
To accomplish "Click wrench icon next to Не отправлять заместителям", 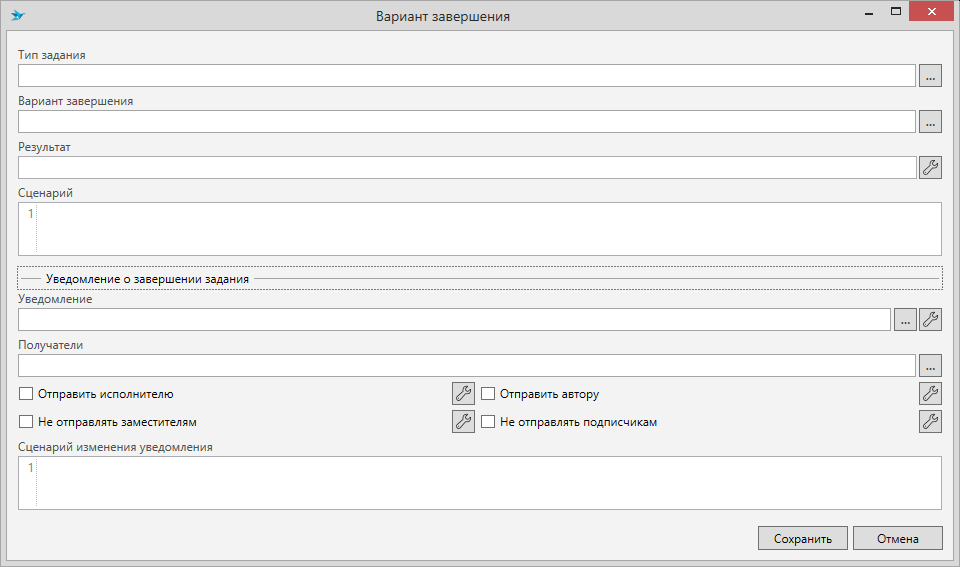I will point(463,422).
